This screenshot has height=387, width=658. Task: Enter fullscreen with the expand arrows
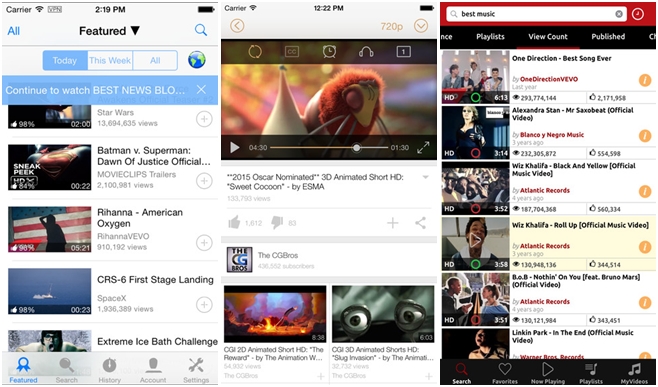coord(423,147)
